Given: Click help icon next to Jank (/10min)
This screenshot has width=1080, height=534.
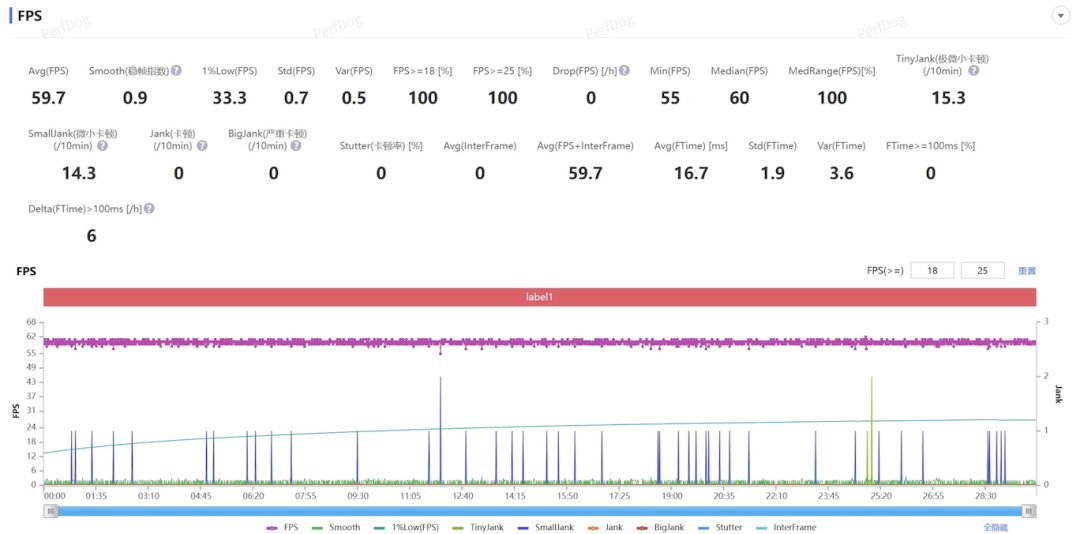Looking at the screenshot, I should (x=202, y=146).
